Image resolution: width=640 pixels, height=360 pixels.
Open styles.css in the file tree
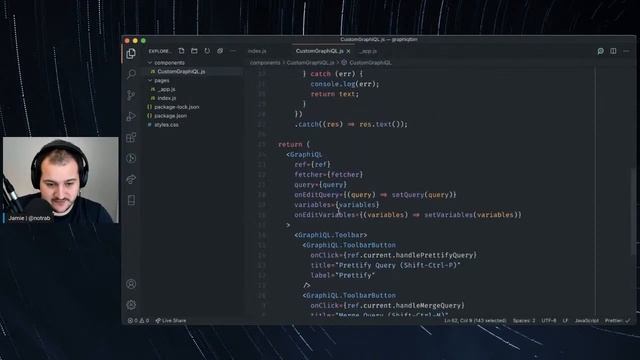[x=166, y=125]
